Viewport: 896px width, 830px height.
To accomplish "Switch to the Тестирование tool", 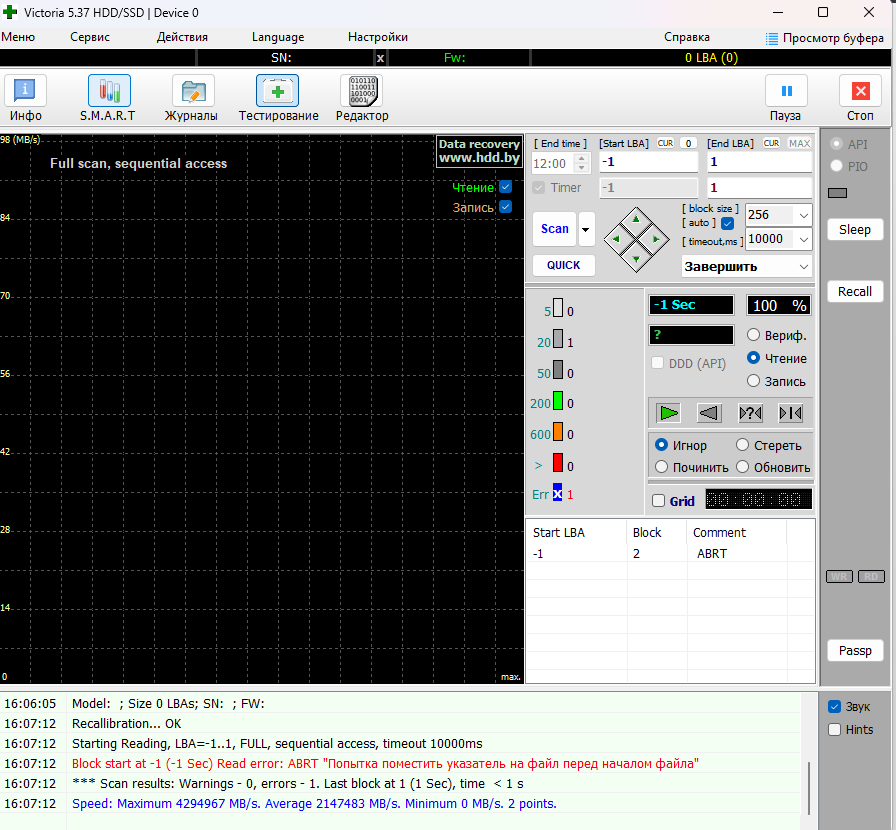I will (278, 92).
